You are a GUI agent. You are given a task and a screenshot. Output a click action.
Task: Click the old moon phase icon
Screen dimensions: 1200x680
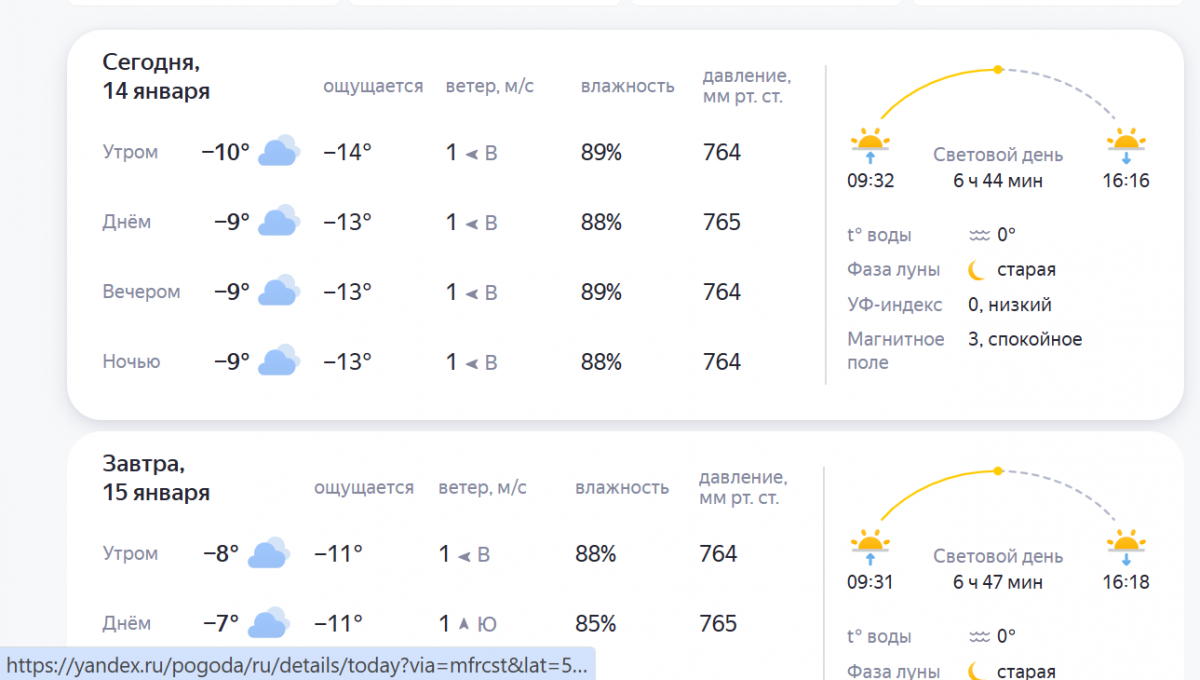pos(977,270)
